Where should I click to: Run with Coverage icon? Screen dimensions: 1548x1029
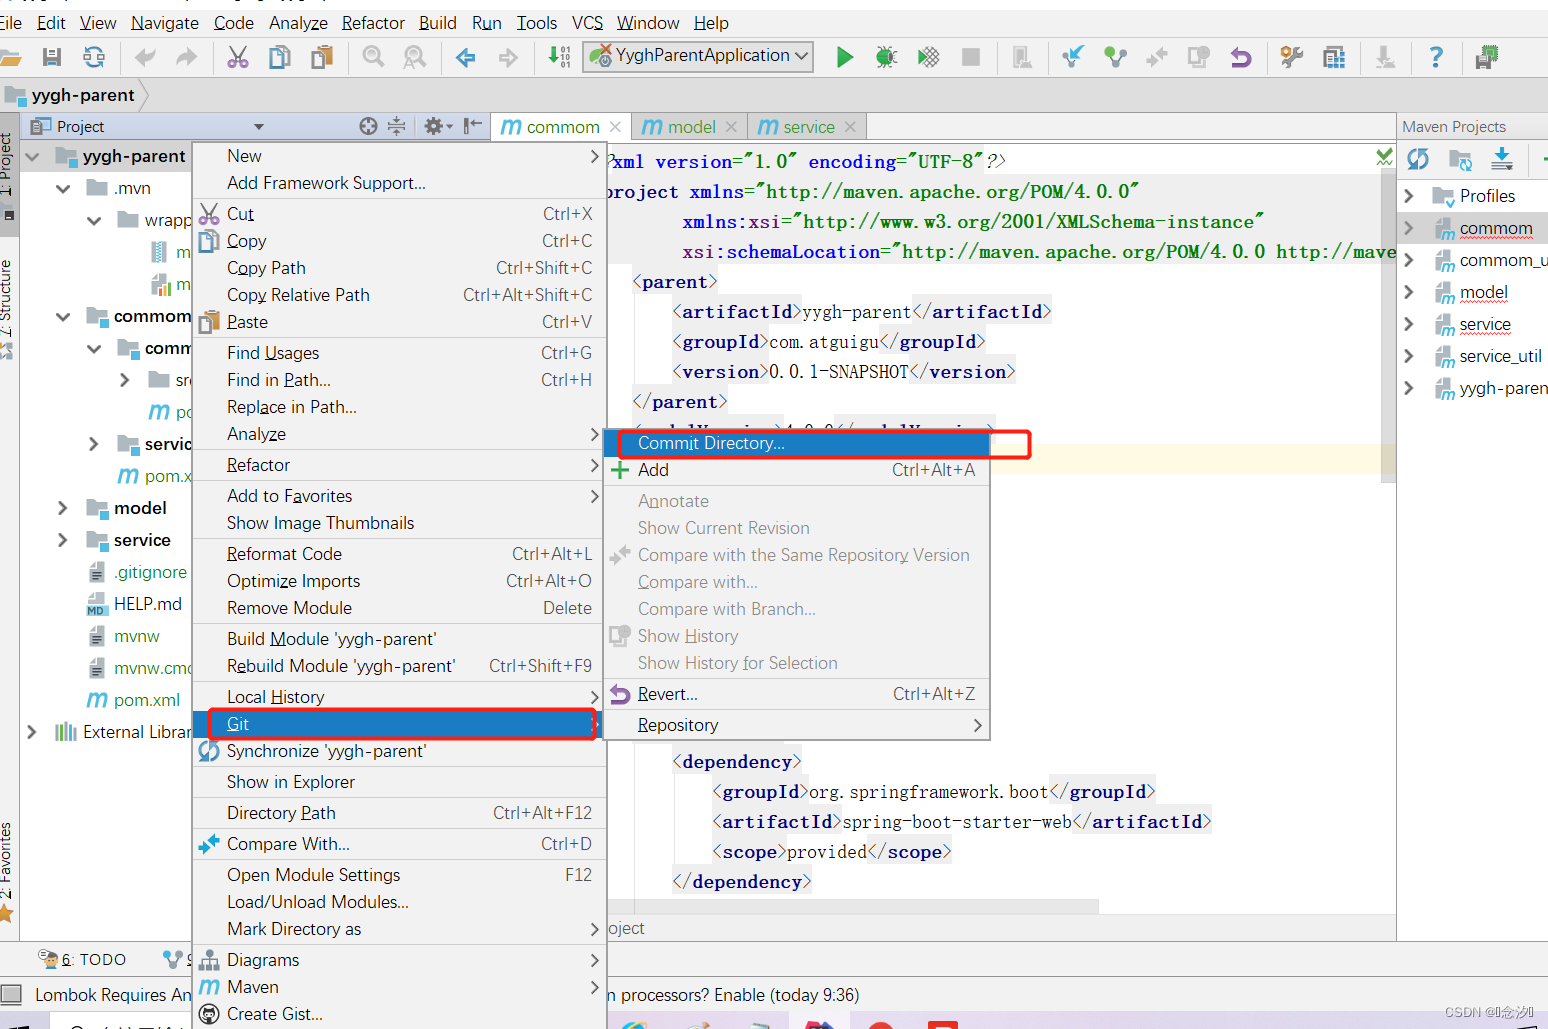click(x=929, y=57)
